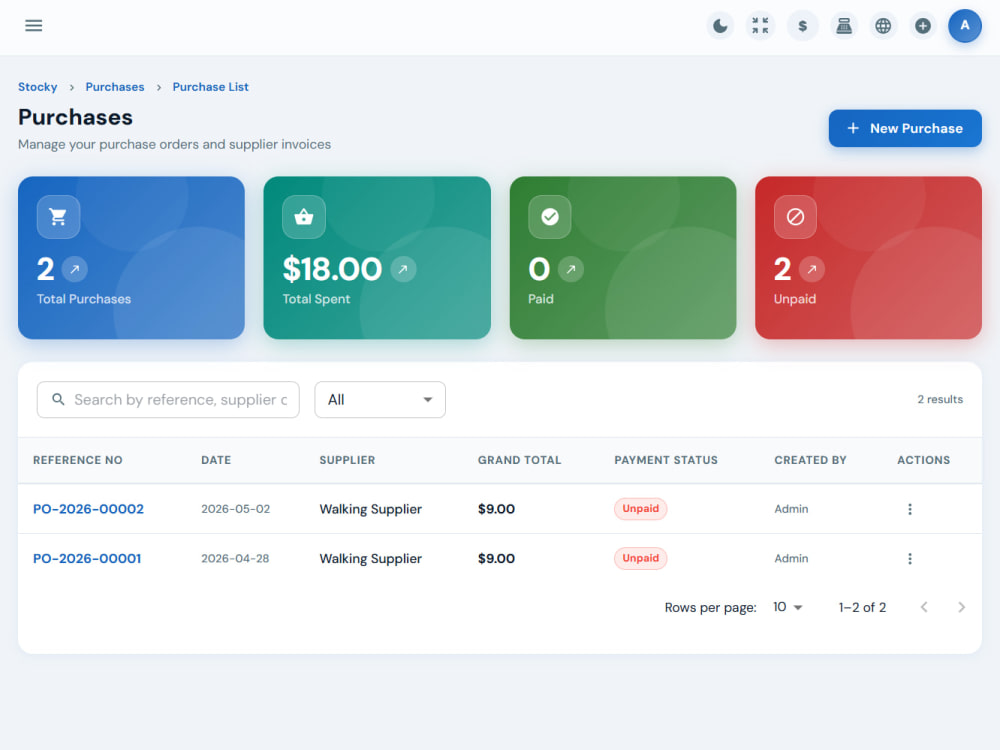1000x750 pixels.
Task: Open actions menu for PO-2026-00002
Action: pos(910,509)
